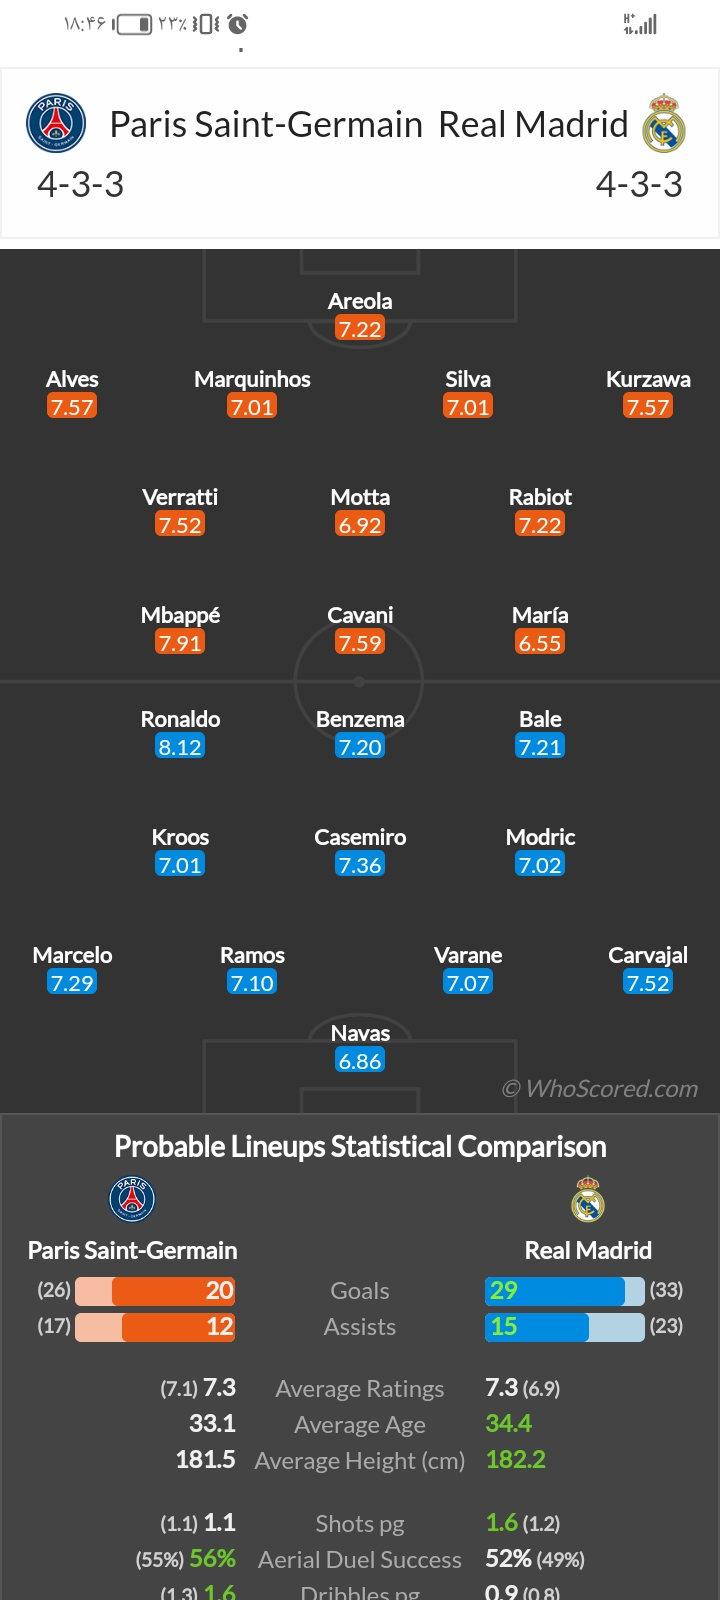Image resolution: width=720 pixels, height=1600 pixels.
Task: Tap Real Madrid blue Assists bar showing 15
Action: pyautogui.click(x=537, y=1326)
